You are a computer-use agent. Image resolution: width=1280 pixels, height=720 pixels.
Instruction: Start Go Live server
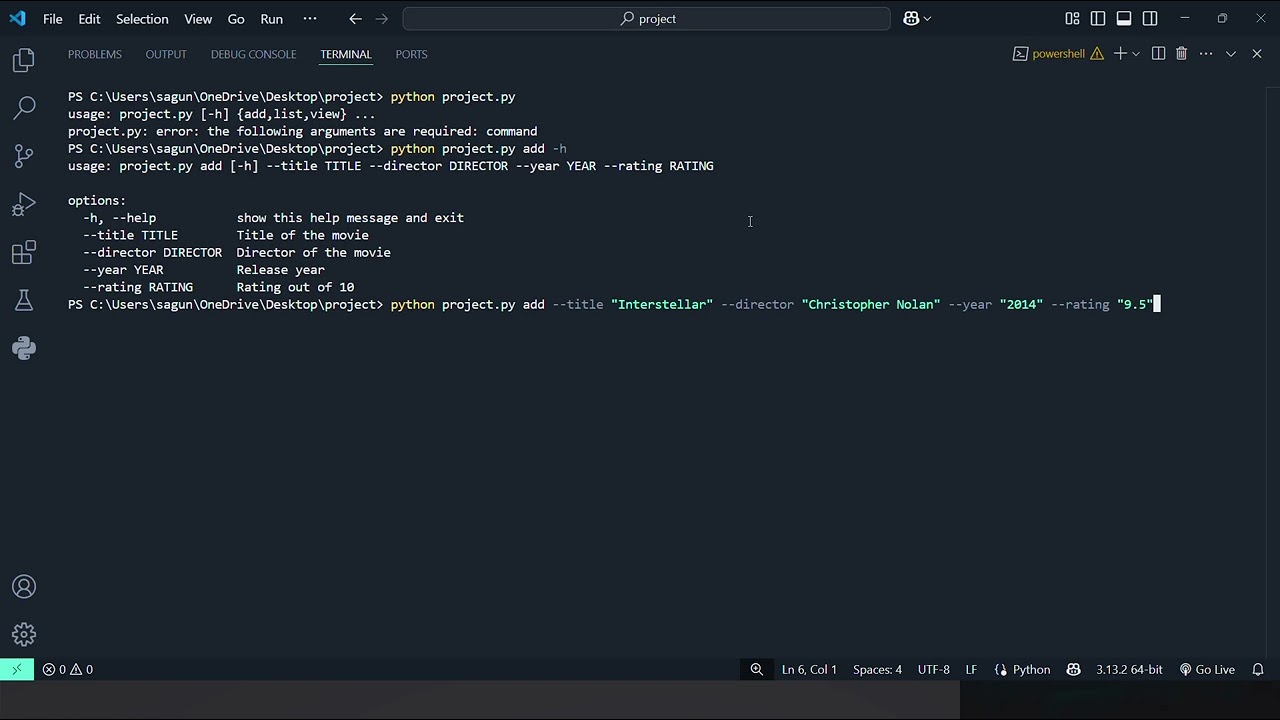click(1207, 669)
